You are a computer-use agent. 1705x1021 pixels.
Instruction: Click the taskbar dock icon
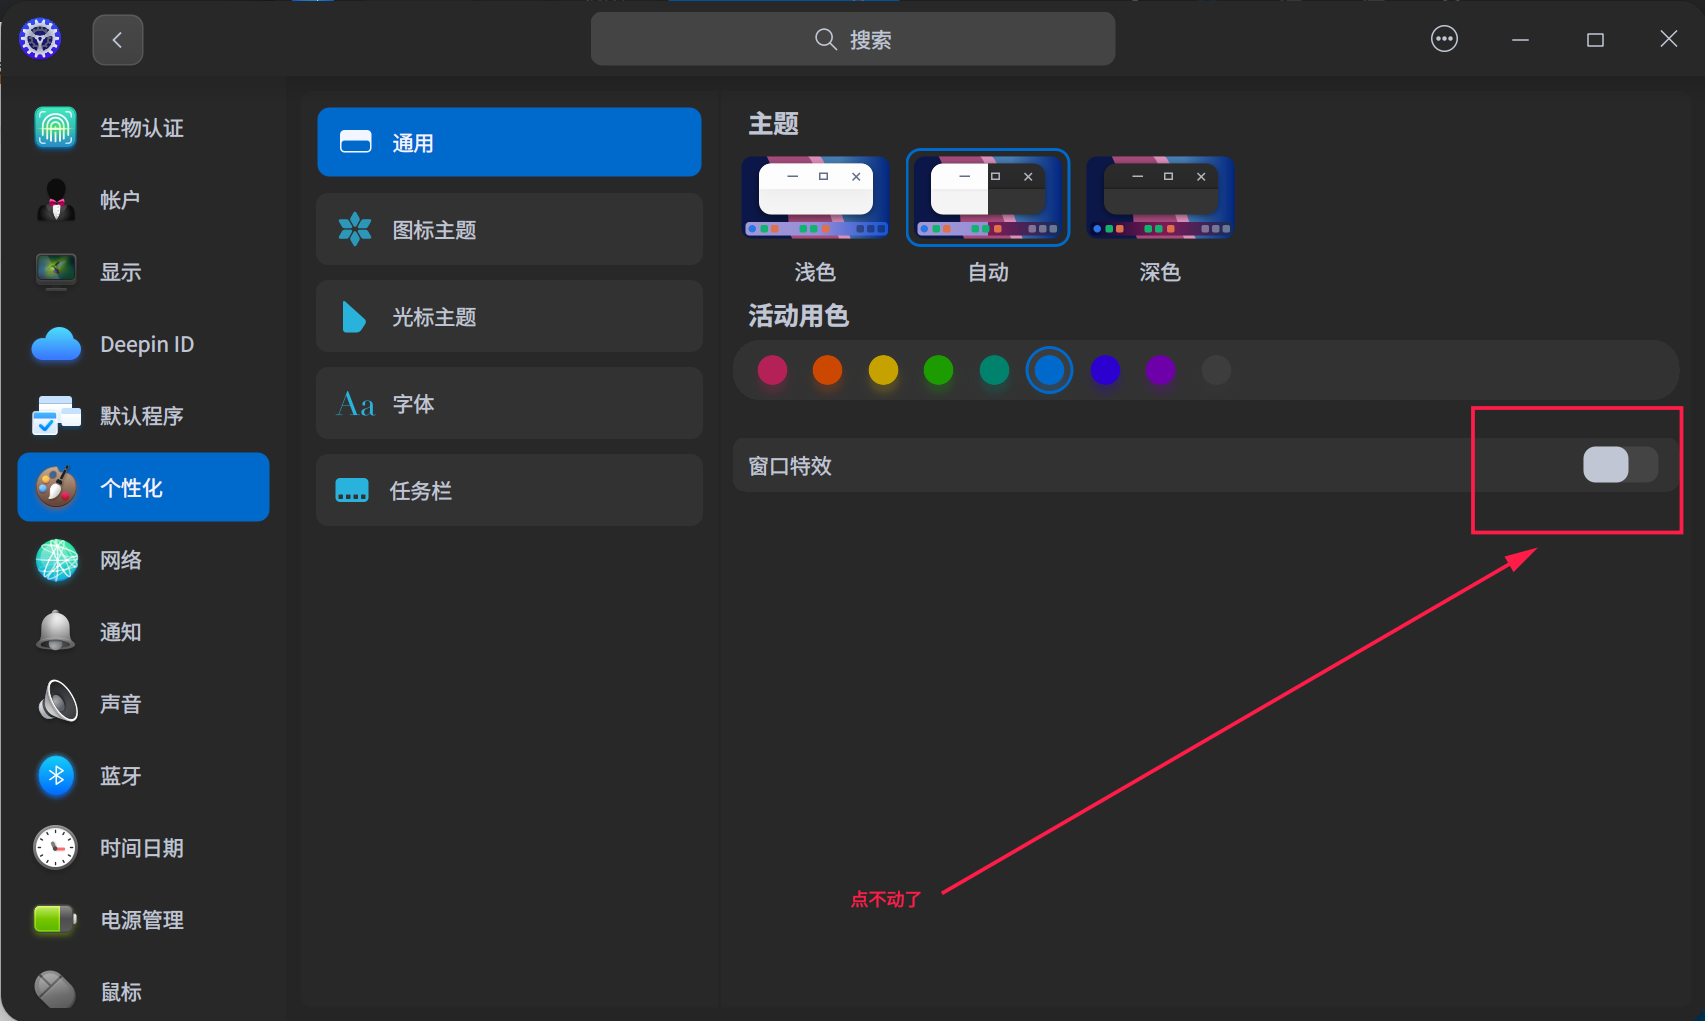[x=352, y=491]
